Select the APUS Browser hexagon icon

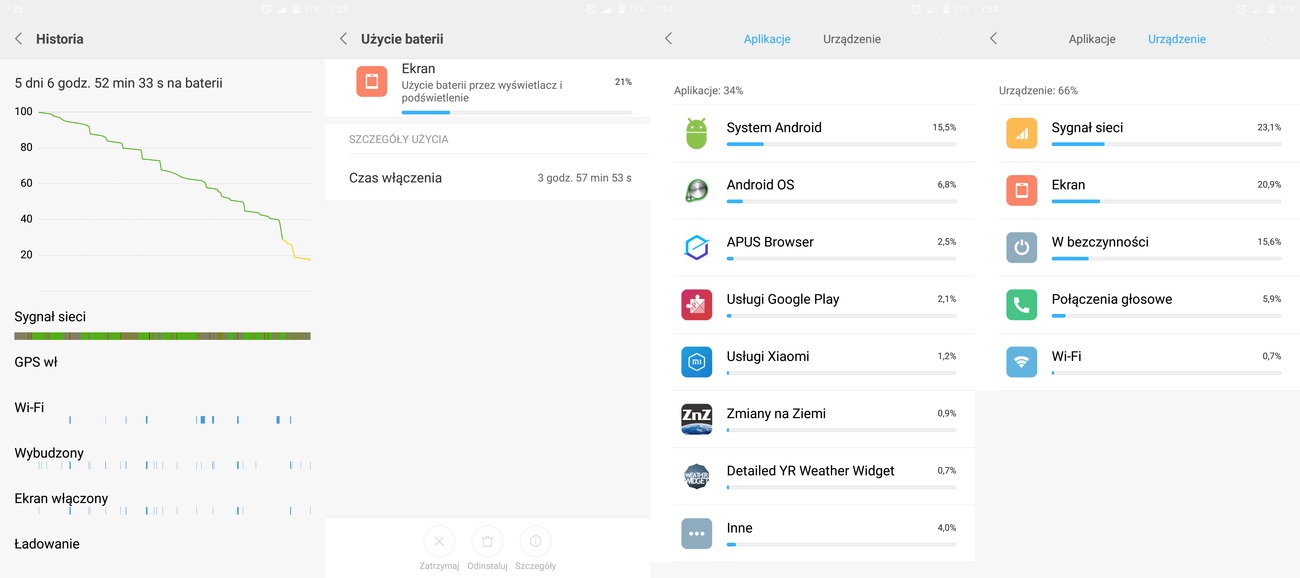click(696, 248)
